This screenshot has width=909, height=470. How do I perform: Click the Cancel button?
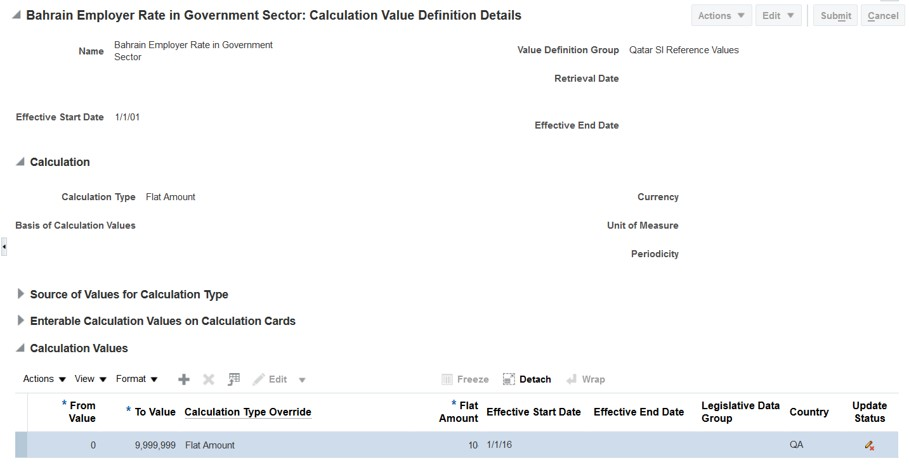click(x=883, y=16)
